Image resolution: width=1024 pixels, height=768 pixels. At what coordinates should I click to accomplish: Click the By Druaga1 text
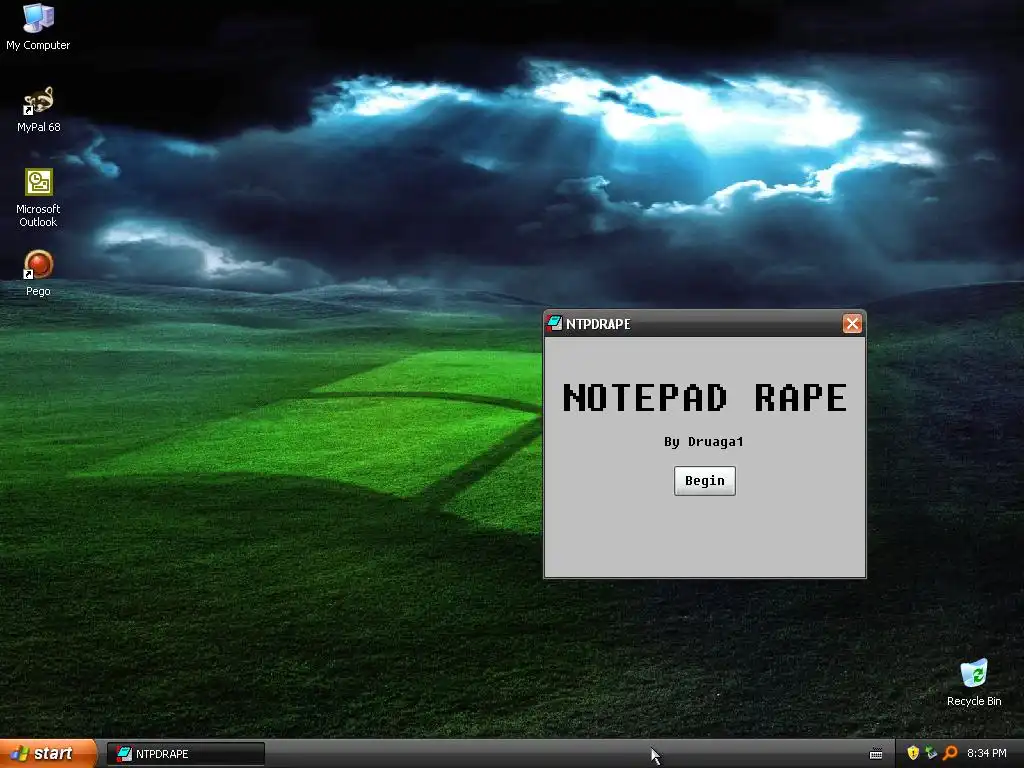pos(704,442)
